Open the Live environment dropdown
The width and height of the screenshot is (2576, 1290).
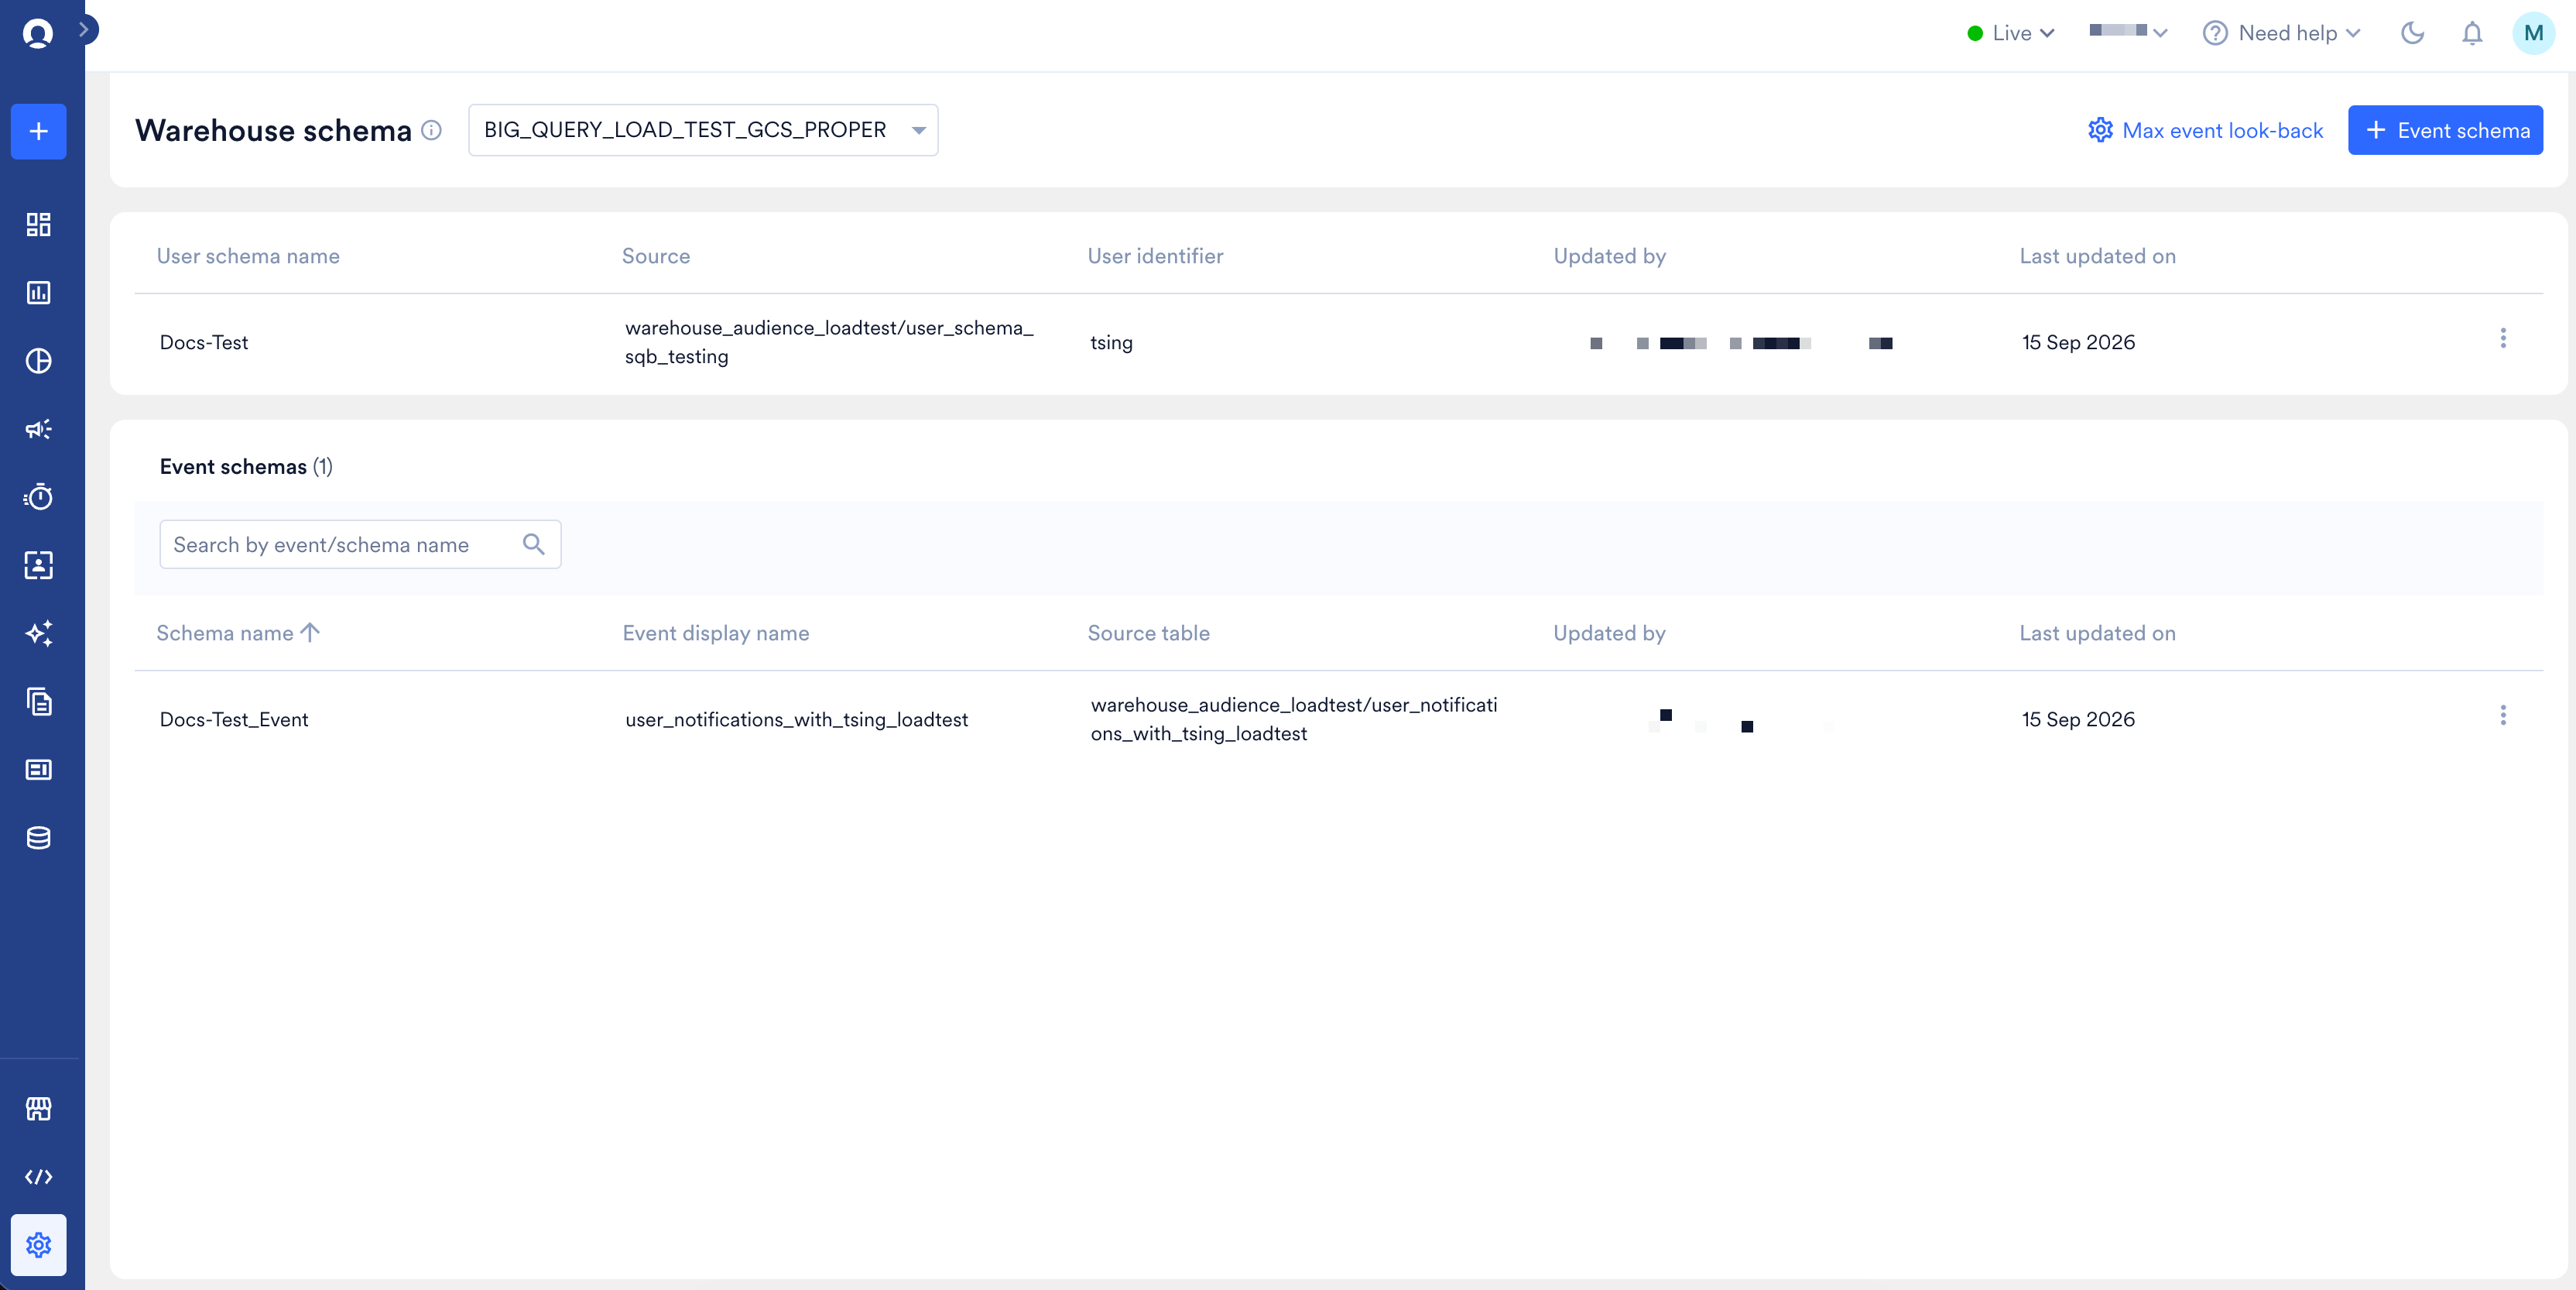point(2011,33)
